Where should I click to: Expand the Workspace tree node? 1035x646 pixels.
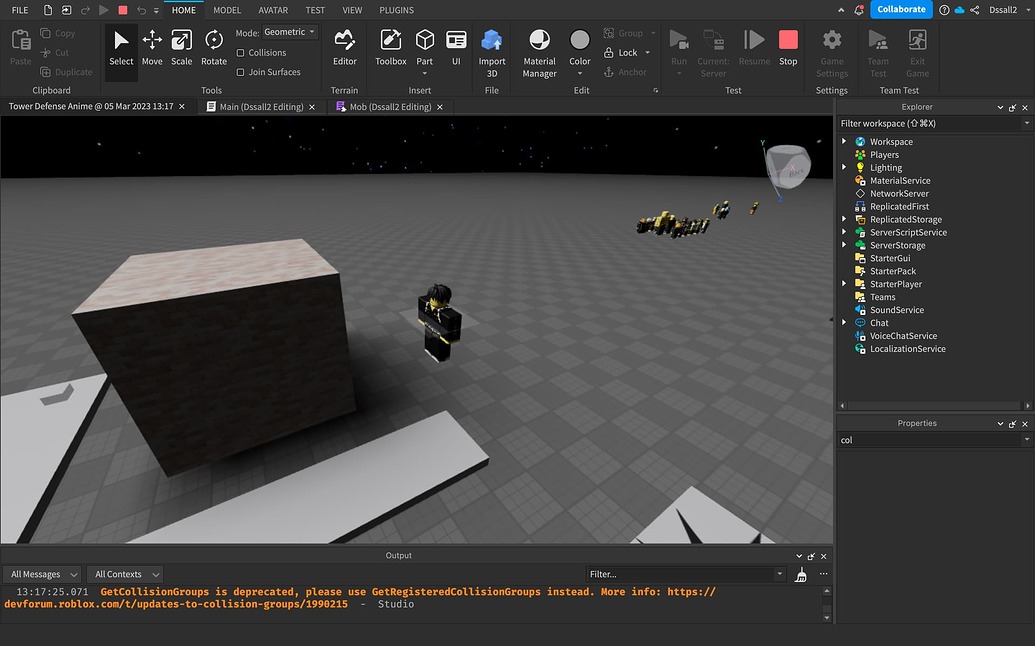pyautogui.click(x=844, y=142)
